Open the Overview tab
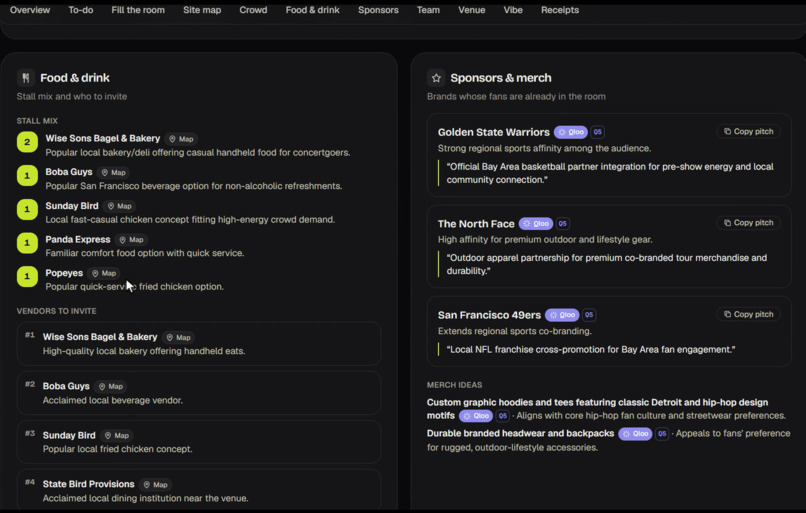This screenshot has height=513, width=806. (x=30, y=10)
